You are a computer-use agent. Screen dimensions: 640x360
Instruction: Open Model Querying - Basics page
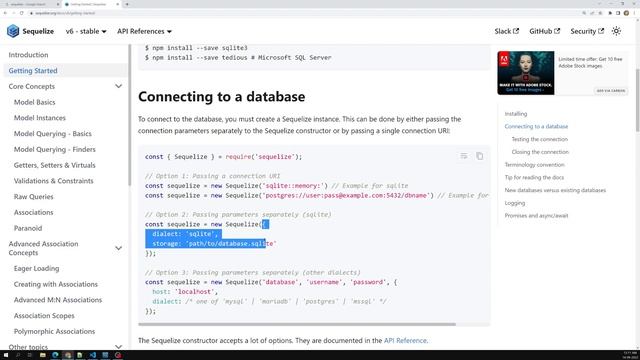click(53, 133)
